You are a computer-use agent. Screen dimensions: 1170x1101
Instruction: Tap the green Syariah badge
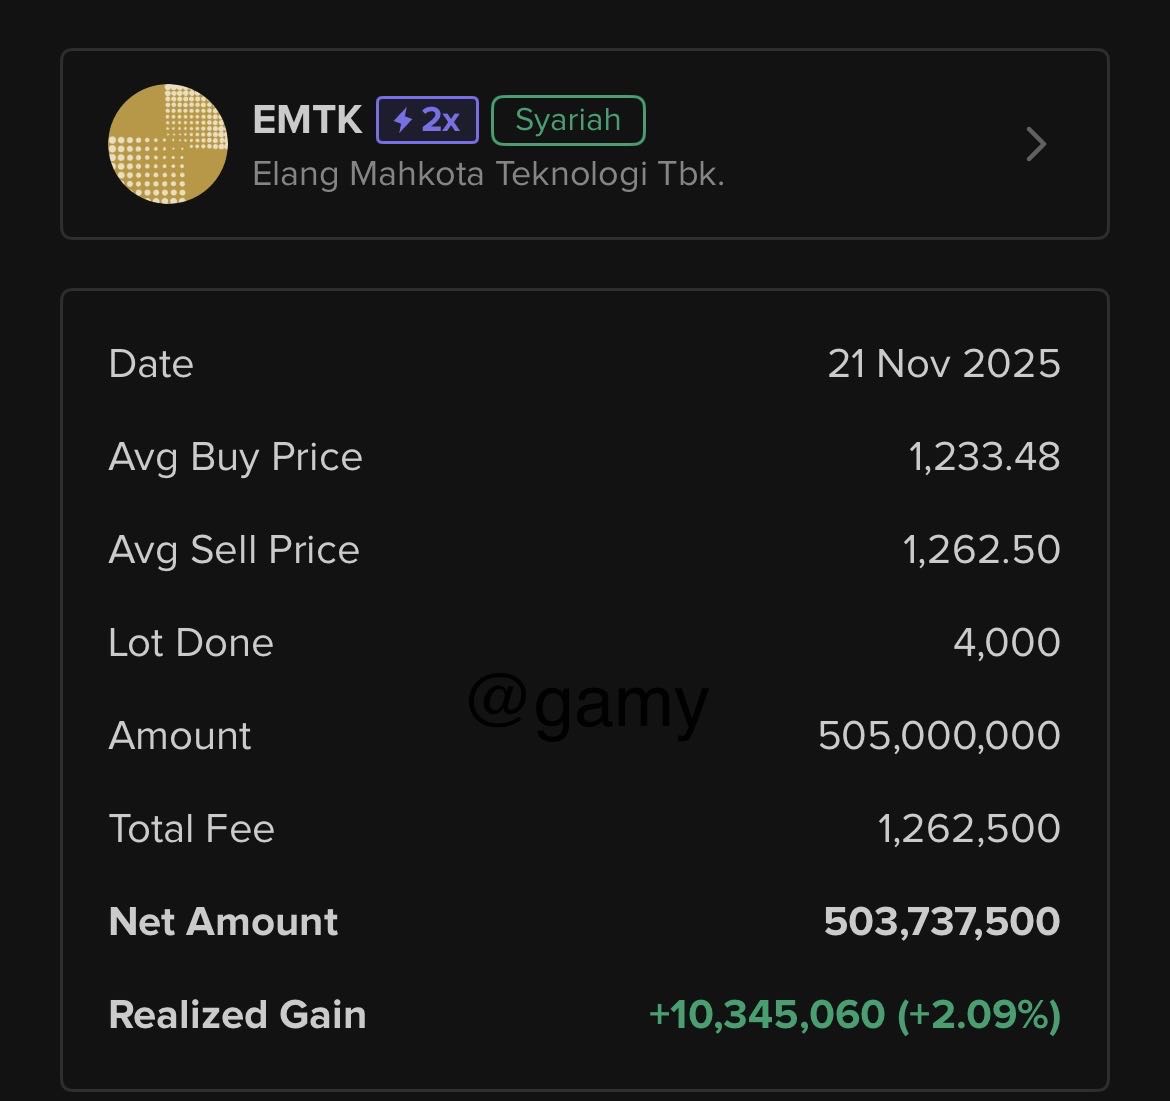(x=568, y=120)
